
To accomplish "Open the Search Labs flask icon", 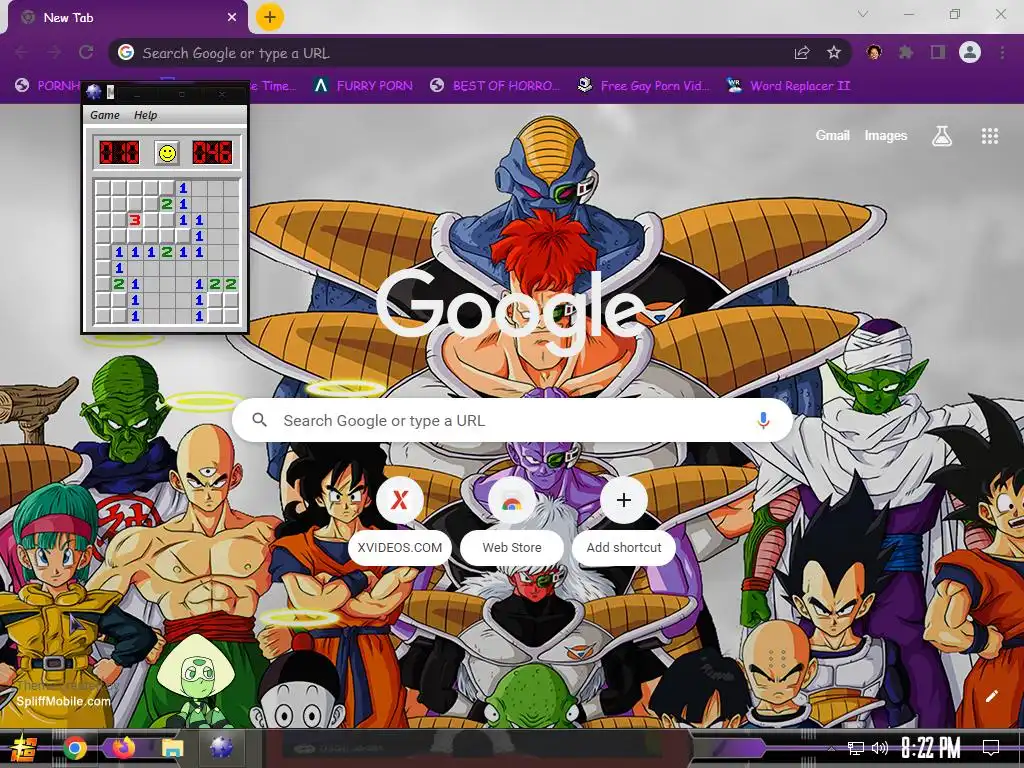I will tap(941, 136).
